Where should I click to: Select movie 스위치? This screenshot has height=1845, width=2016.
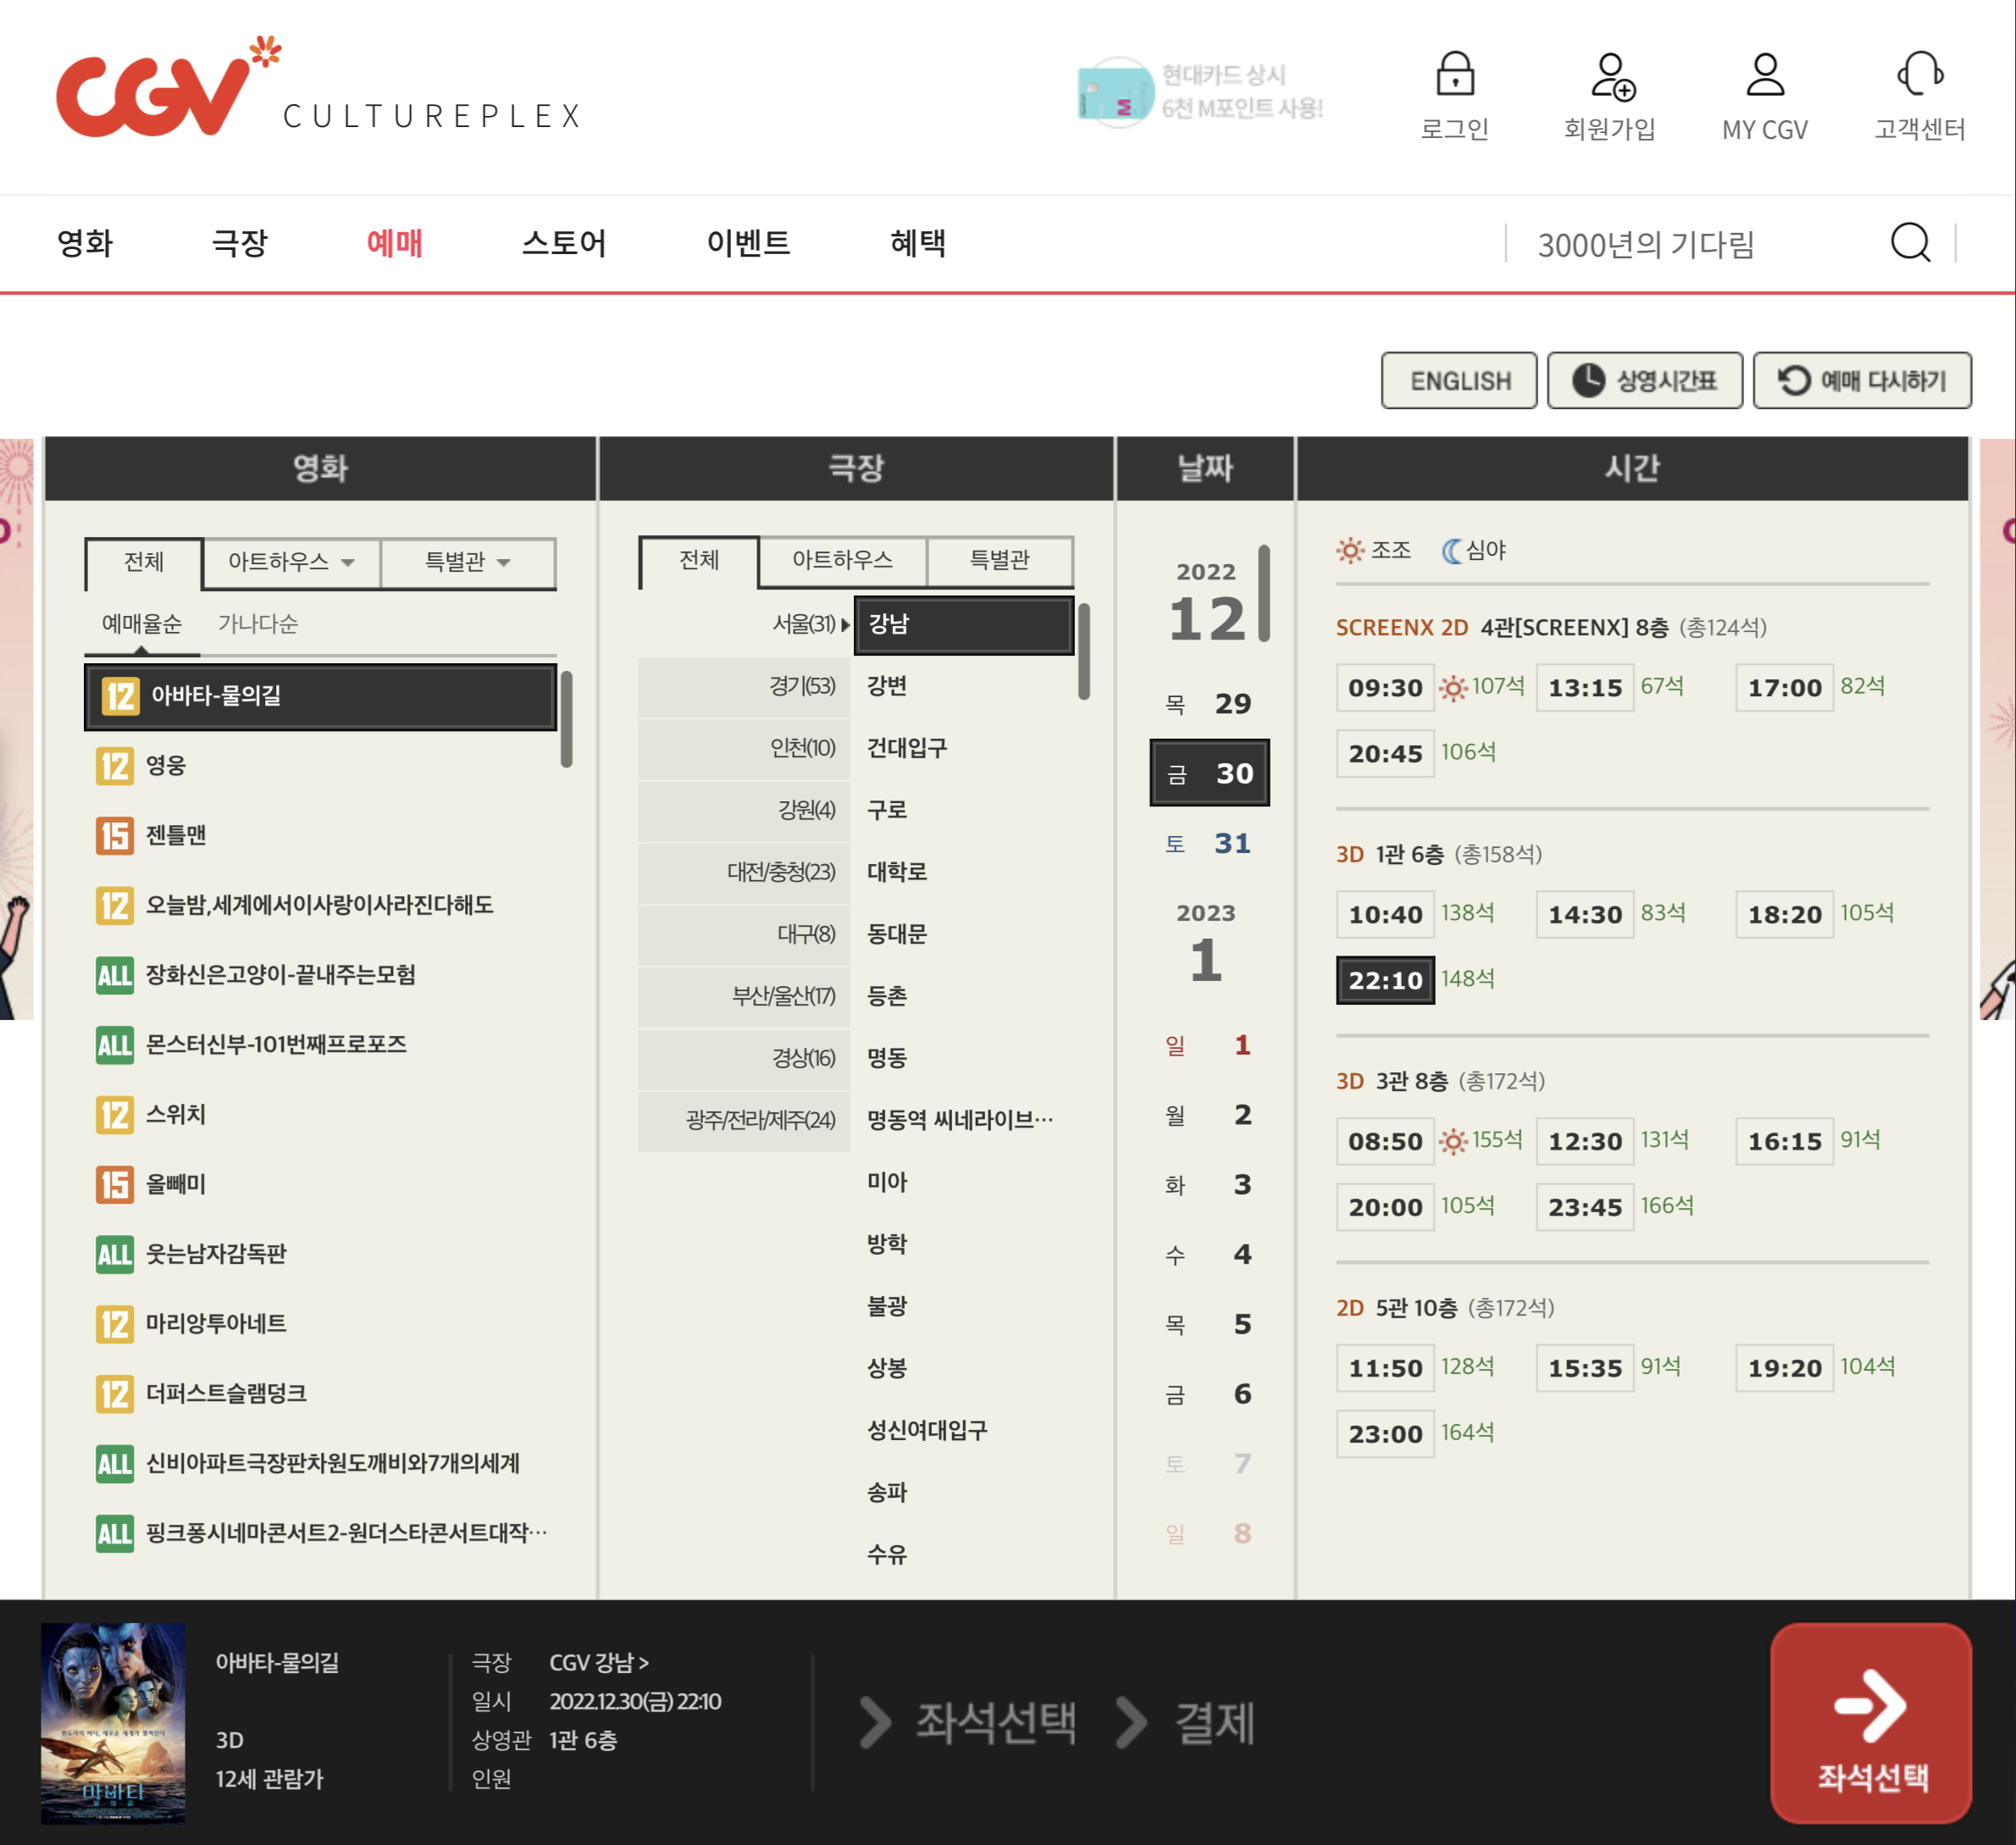tap(320, 1114)
